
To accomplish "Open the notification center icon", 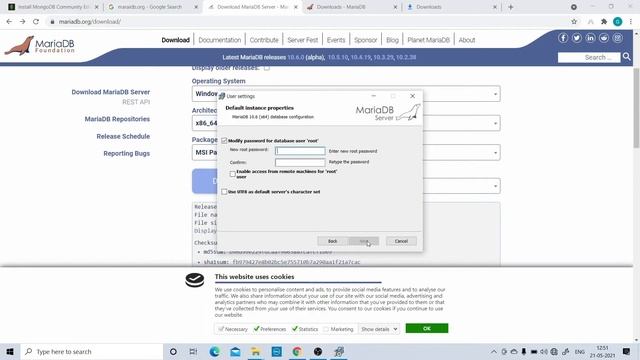I will tap(627, 351).
